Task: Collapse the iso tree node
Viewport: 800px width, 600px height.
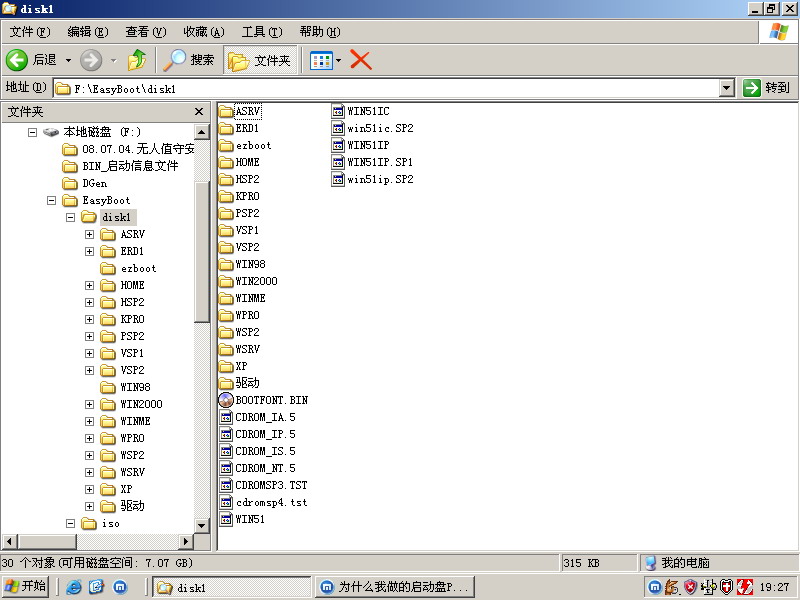Action: coord(70,523)
